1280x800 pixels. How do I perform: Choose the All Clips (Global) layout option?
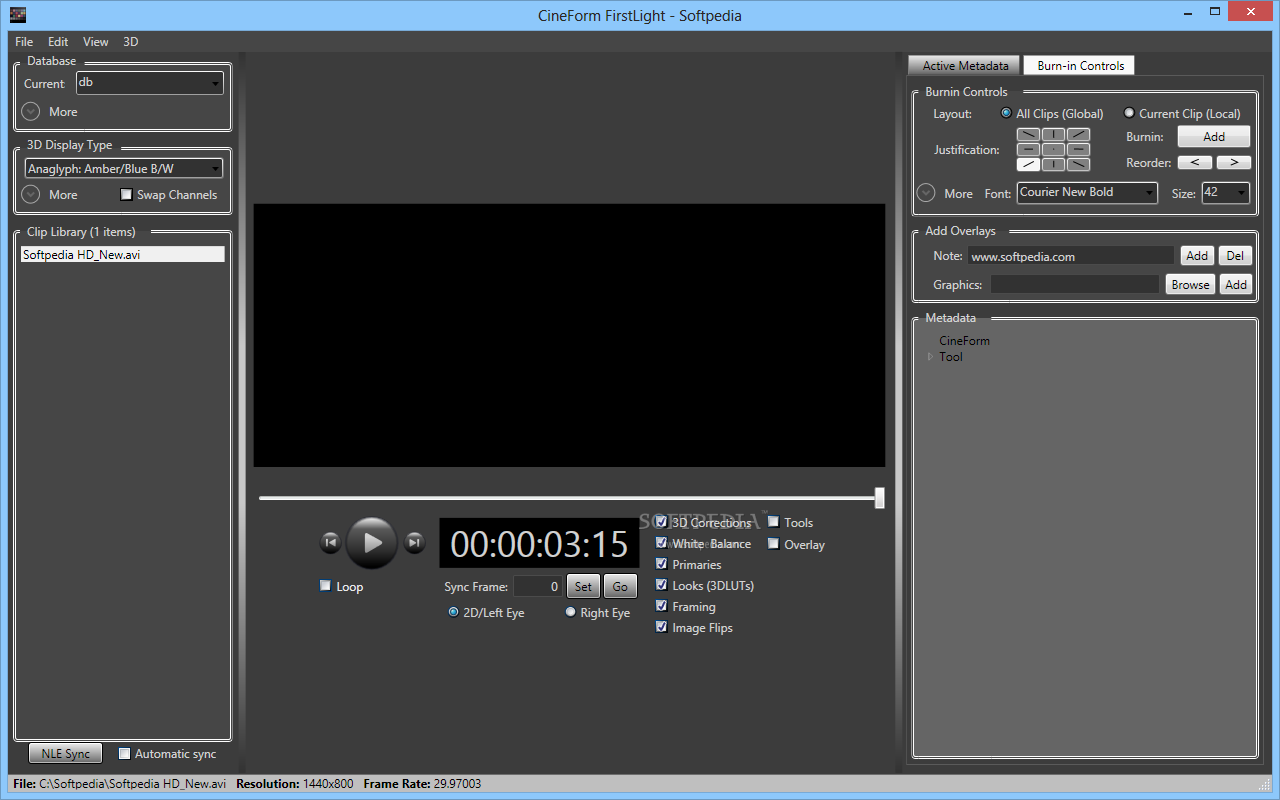[1006, 113]
